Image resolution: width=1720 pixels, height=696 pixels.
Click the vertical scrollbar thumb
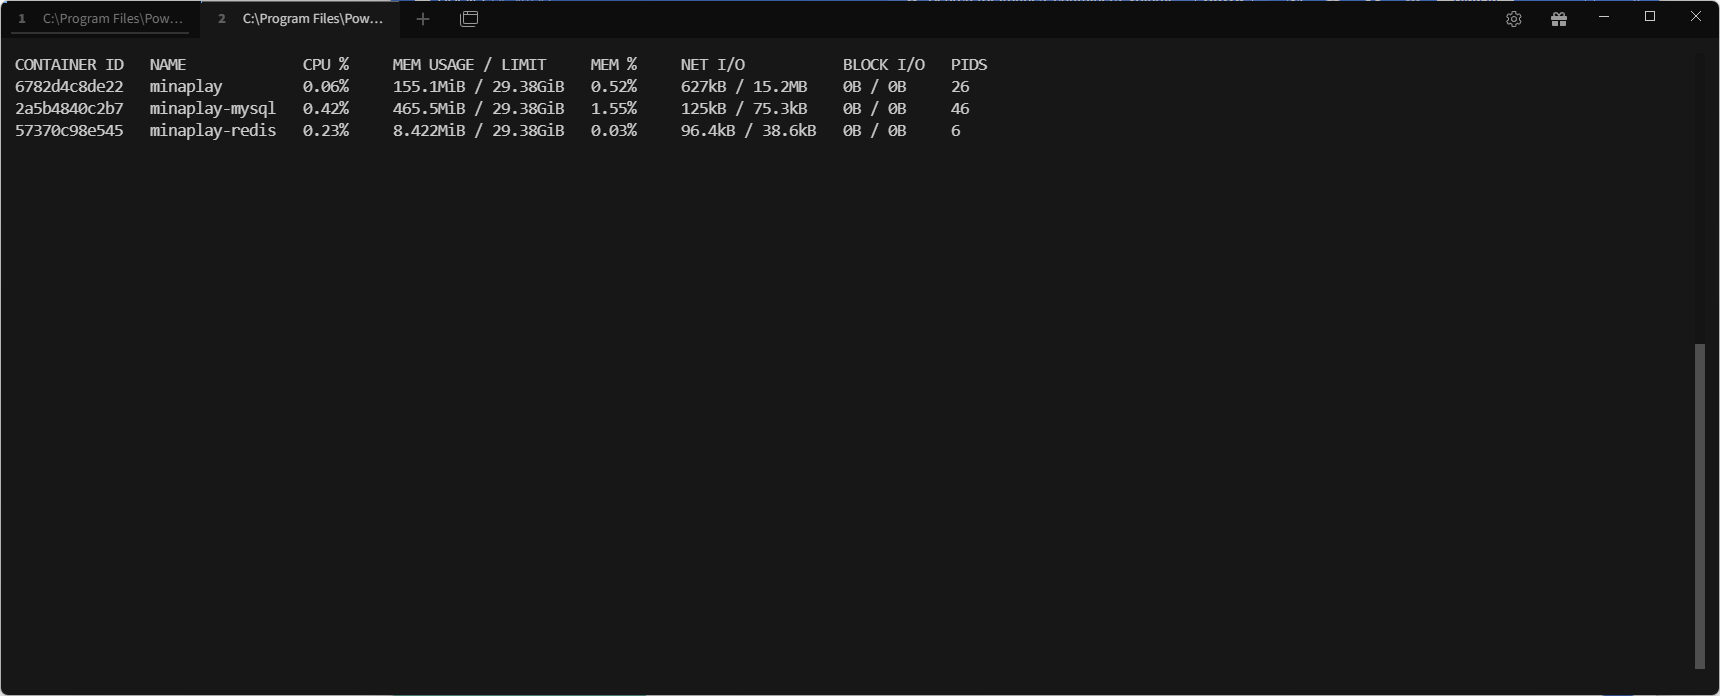point(1700,506)
